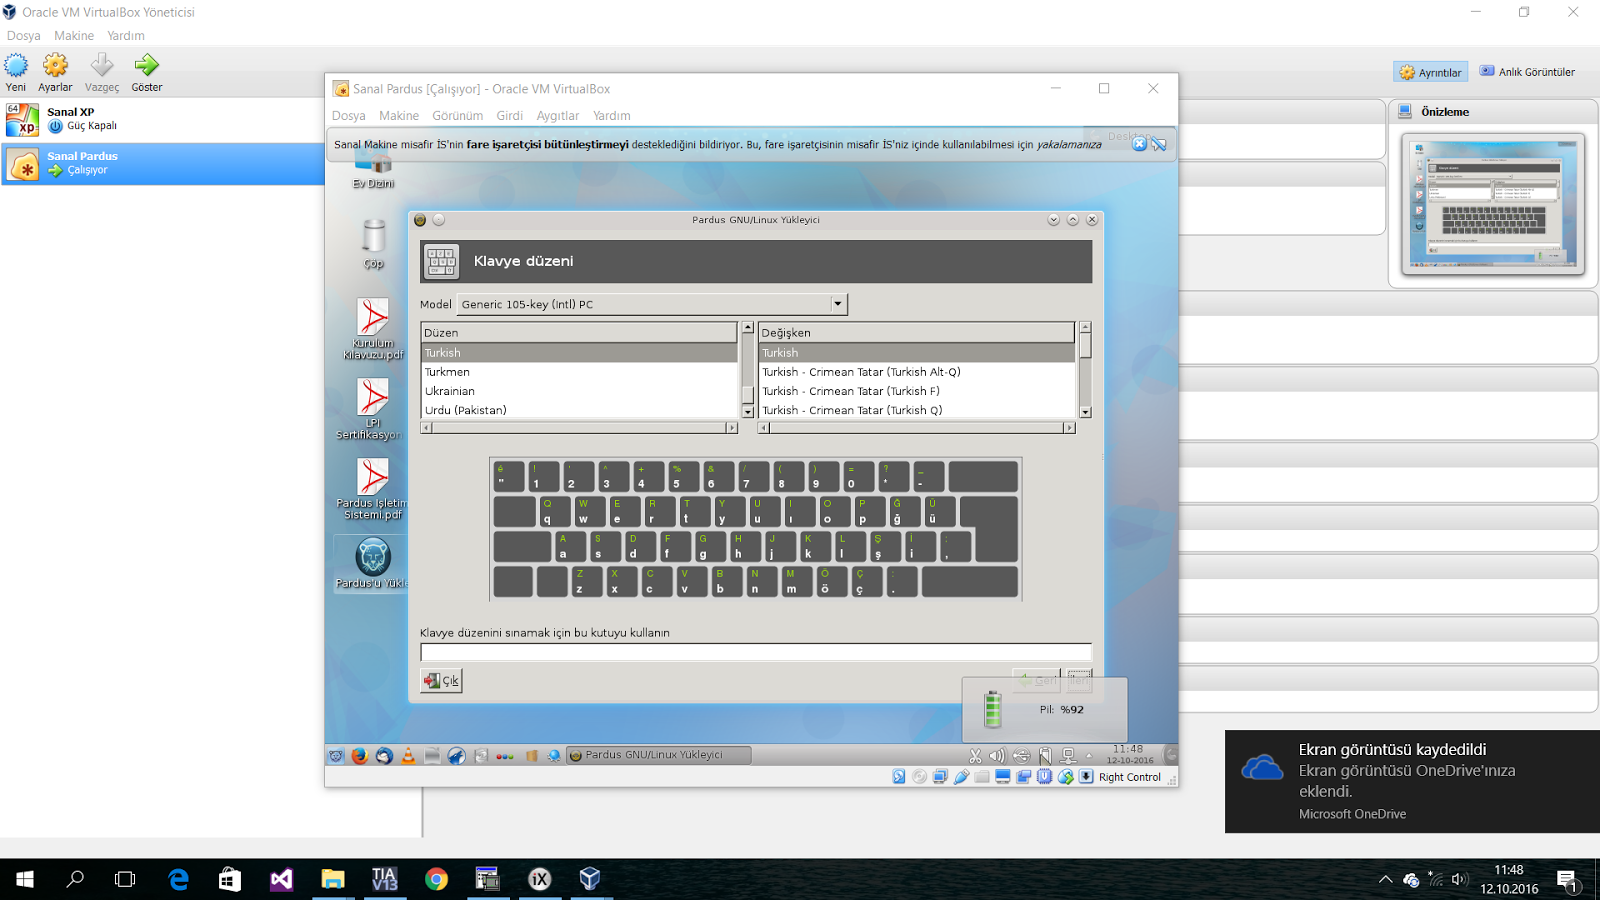1600x900 pixels.
Task: Open Görünüm menu in Sanal Pardus window
Action: 458,116
